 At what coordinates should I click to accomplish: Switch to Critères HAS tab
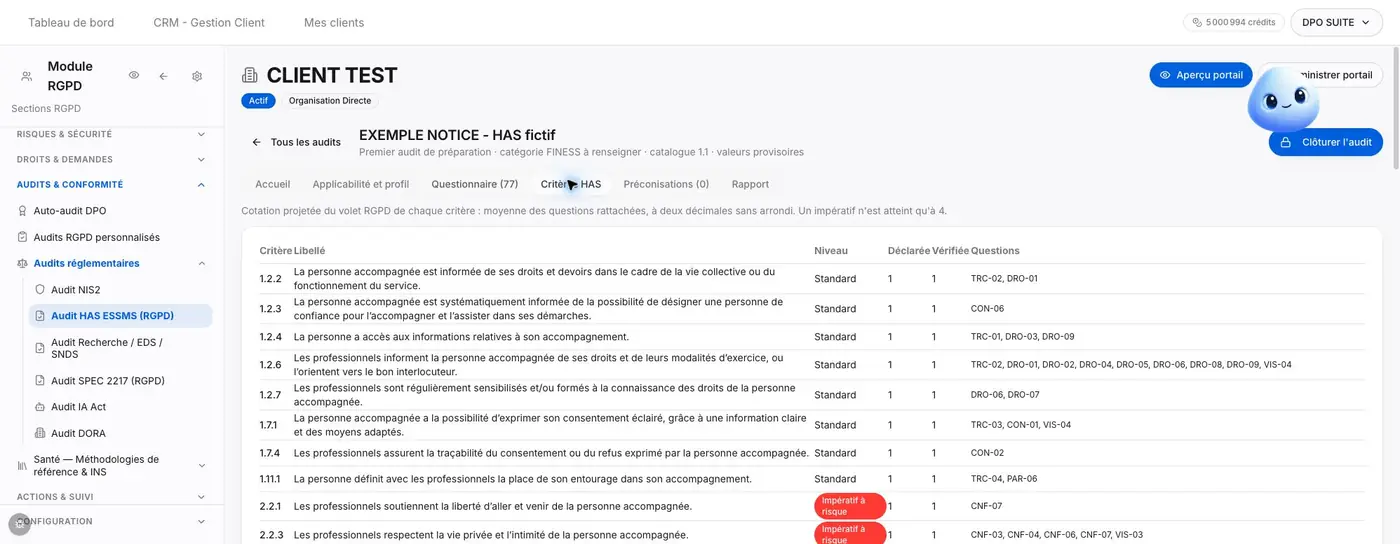pyautogui.click(x=571, y=184)
